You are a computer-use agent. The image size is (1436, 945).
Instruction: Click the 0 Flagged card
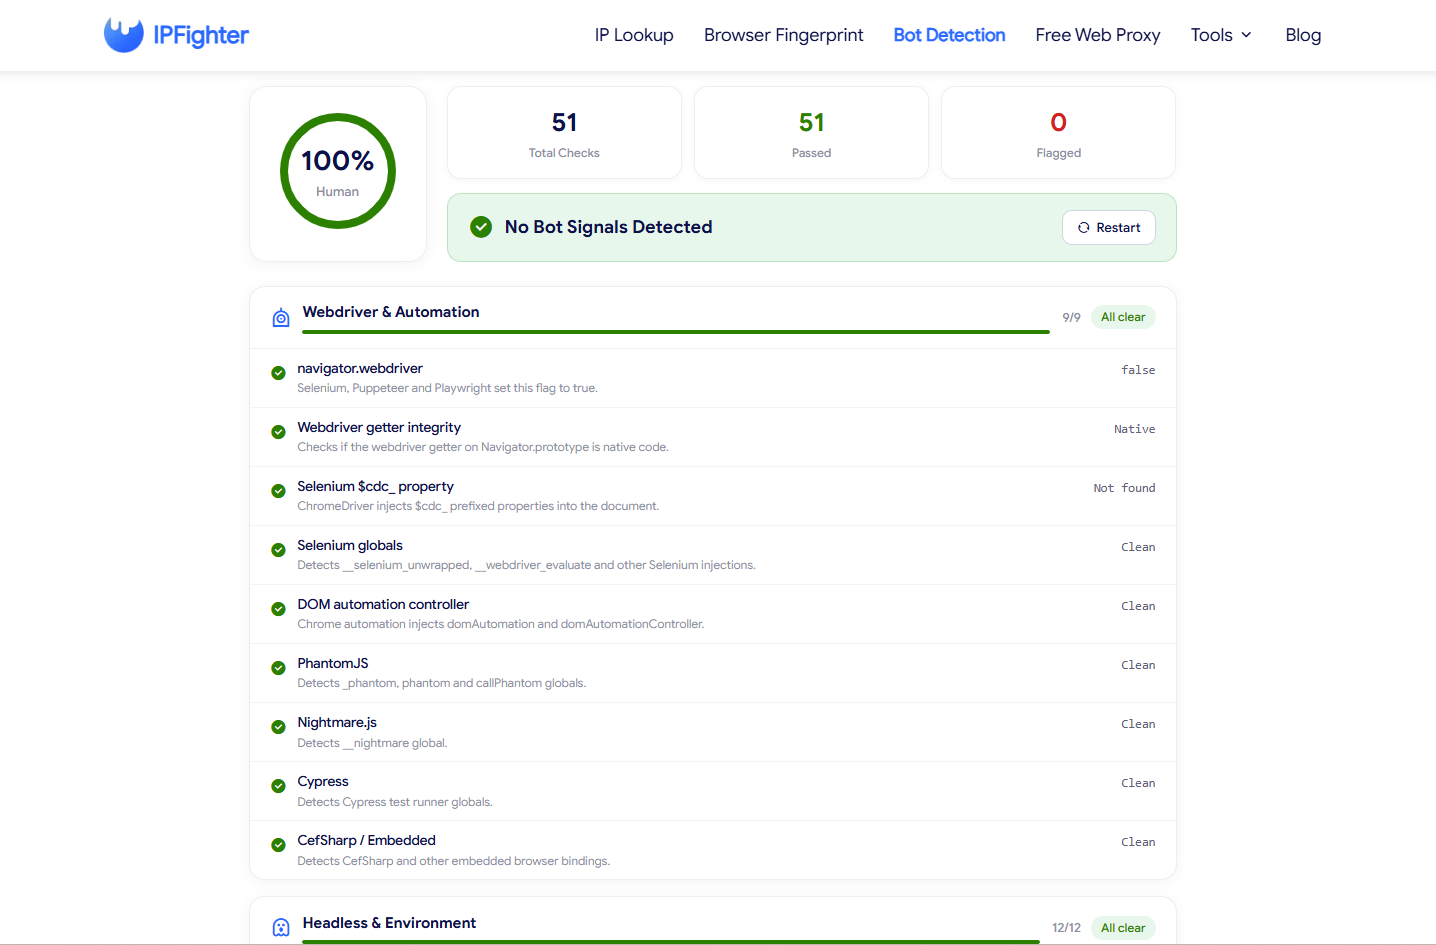[1058, 133]
